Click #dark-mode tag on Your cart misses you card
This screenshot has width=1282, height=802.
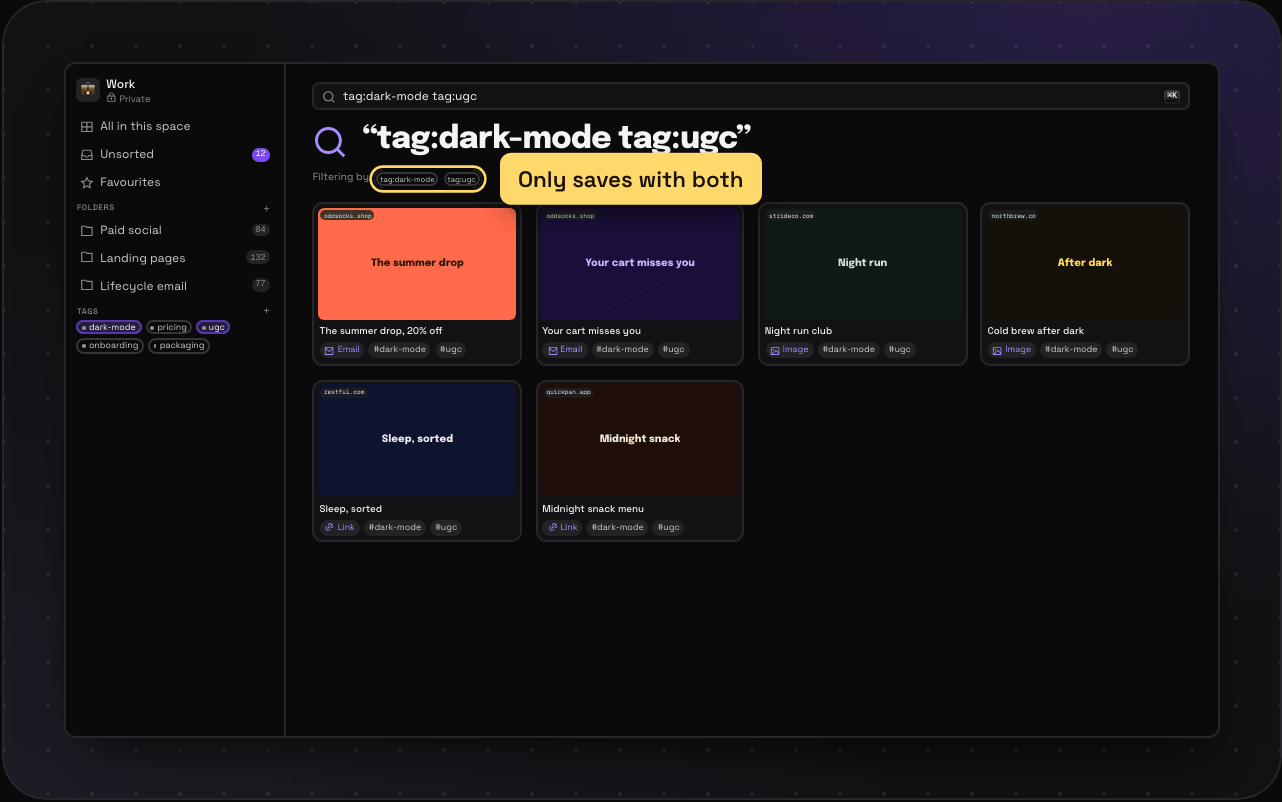click(622, 350)
